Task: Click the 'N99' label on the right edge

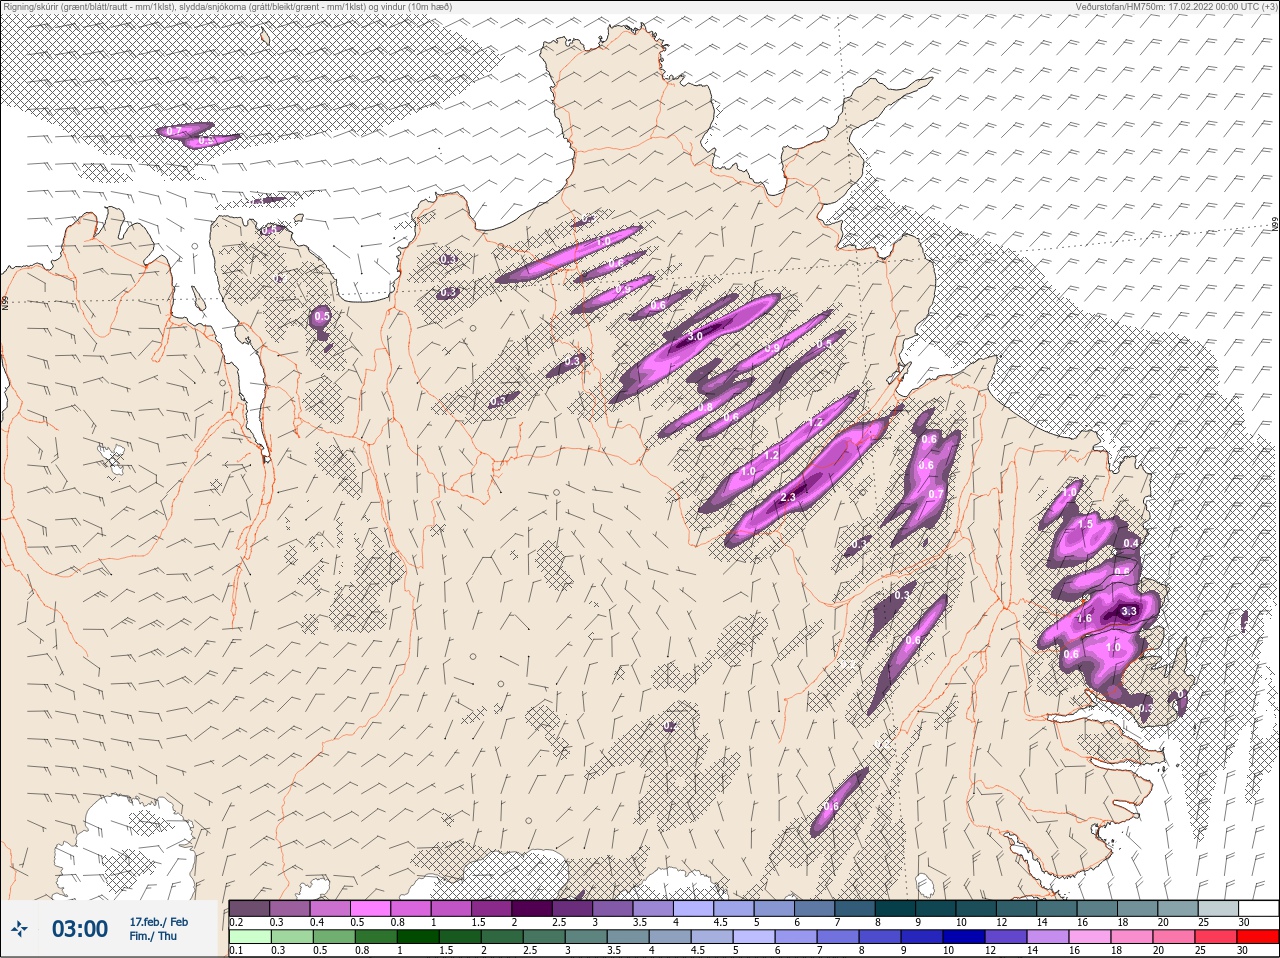Action: click(1275, 225)
